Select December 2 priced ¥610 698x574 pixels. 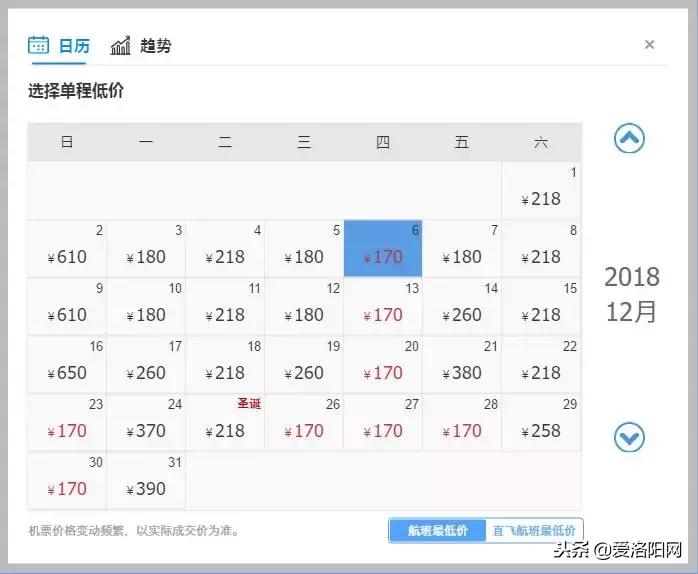click(x=67, y=248)
